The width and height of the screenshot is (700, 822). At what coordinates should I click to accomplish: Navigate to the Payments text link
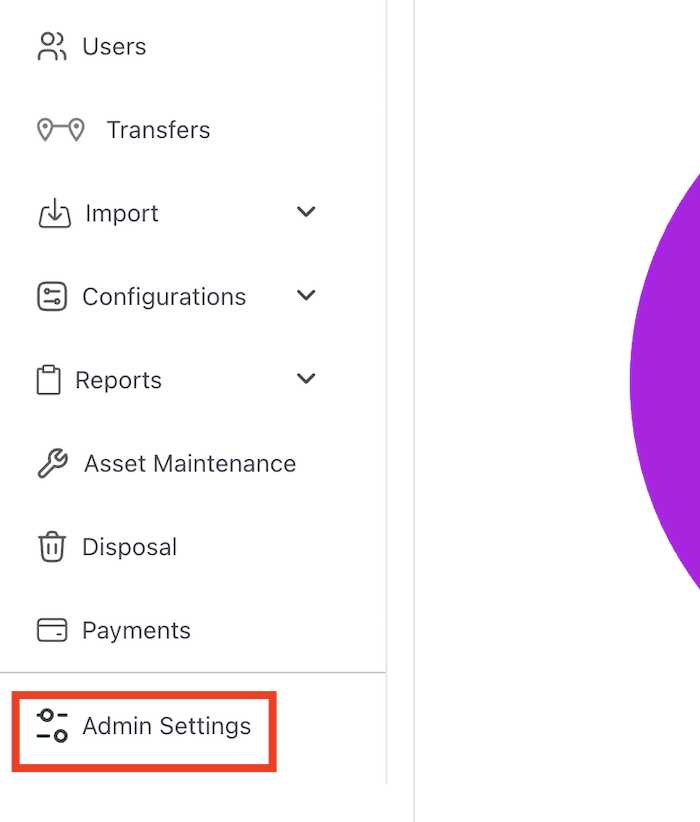136,630
